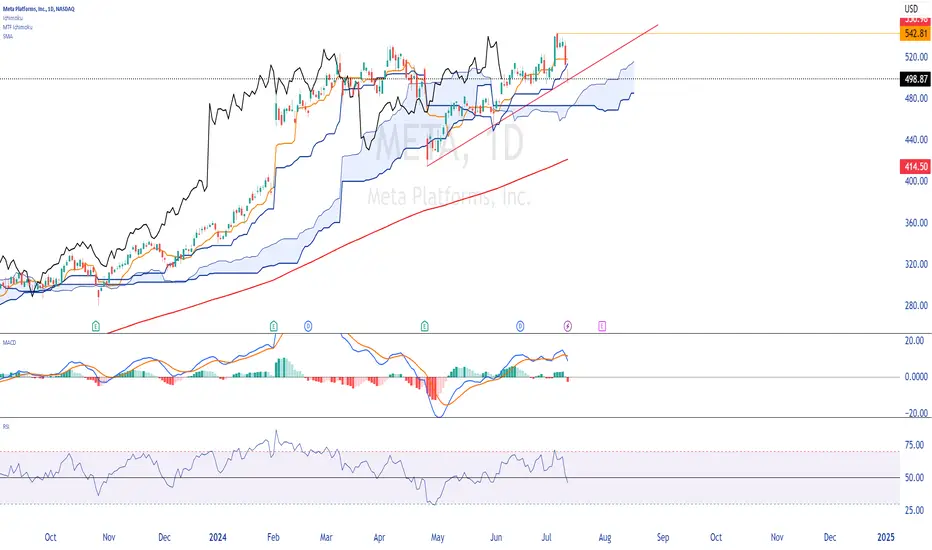Open the earnings marker in late April

[x=424, y=326]
